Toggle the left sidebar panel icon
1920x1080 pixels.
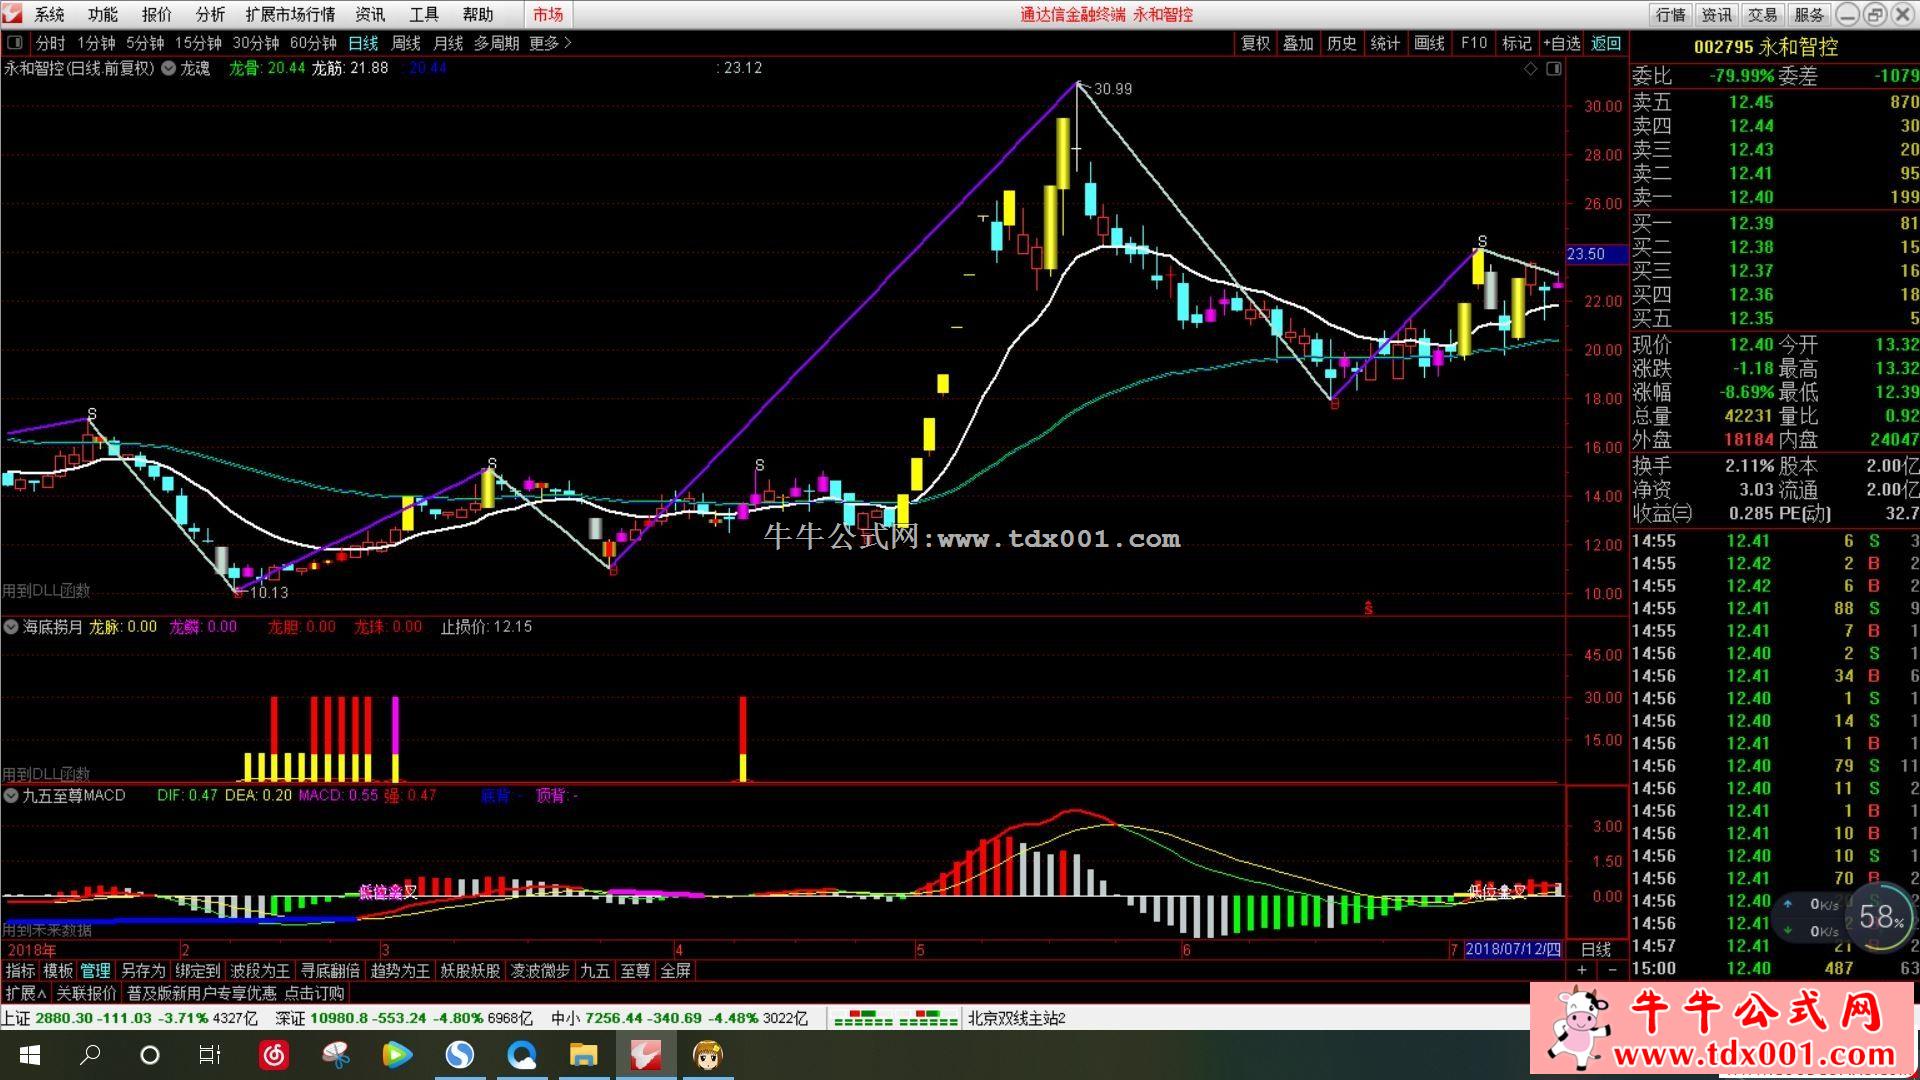click(14, 43)
